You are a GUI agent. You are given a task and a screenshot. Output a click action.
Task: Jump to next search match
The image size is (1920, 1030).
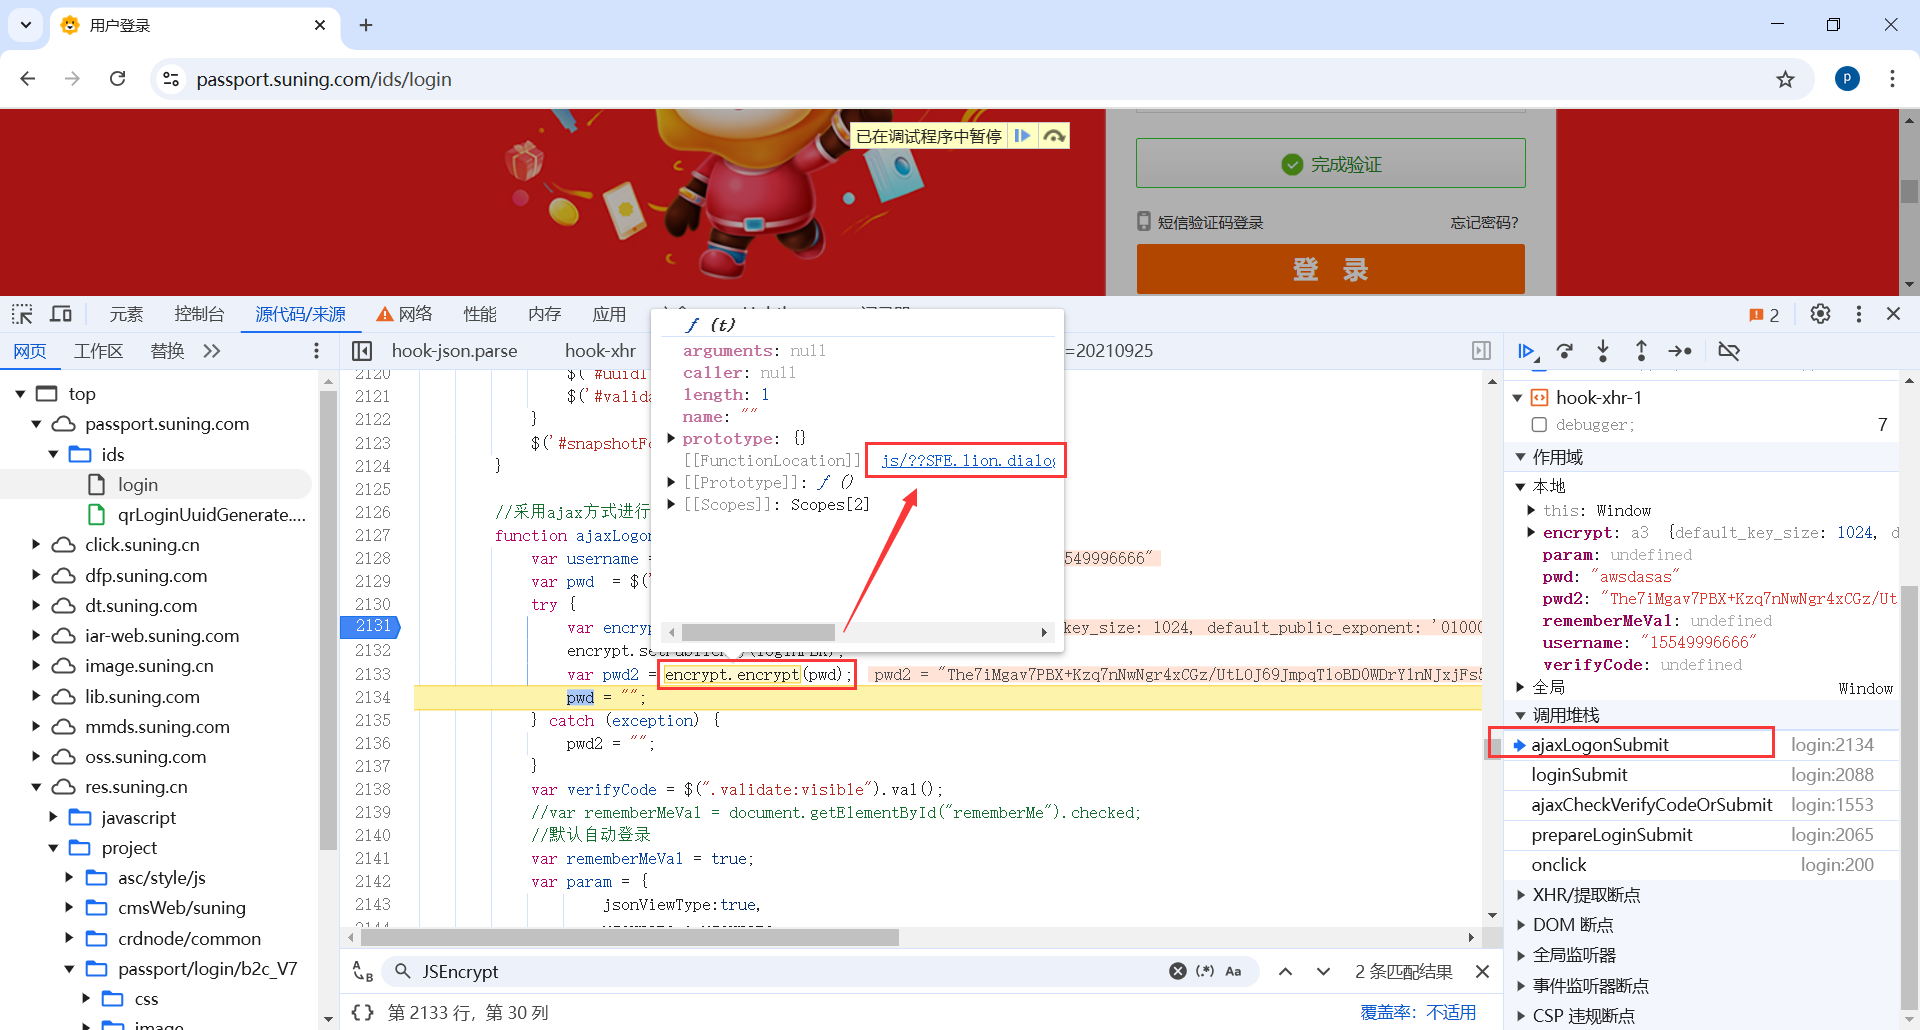[x=1323, y=971]
